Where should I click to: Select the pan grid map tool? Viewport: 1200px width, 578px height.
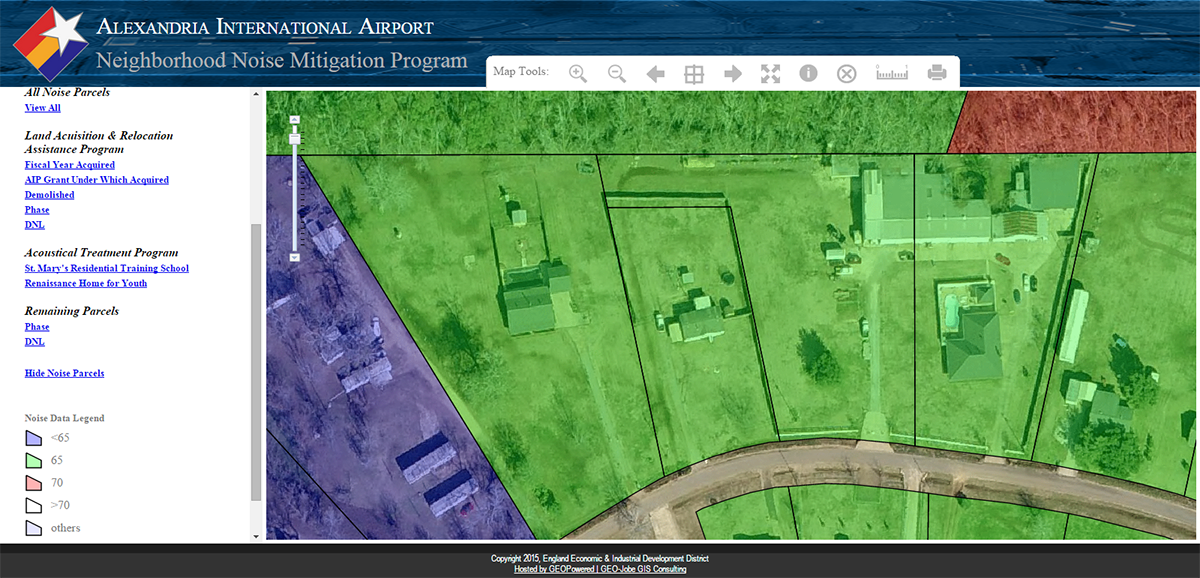coord(694,73)
